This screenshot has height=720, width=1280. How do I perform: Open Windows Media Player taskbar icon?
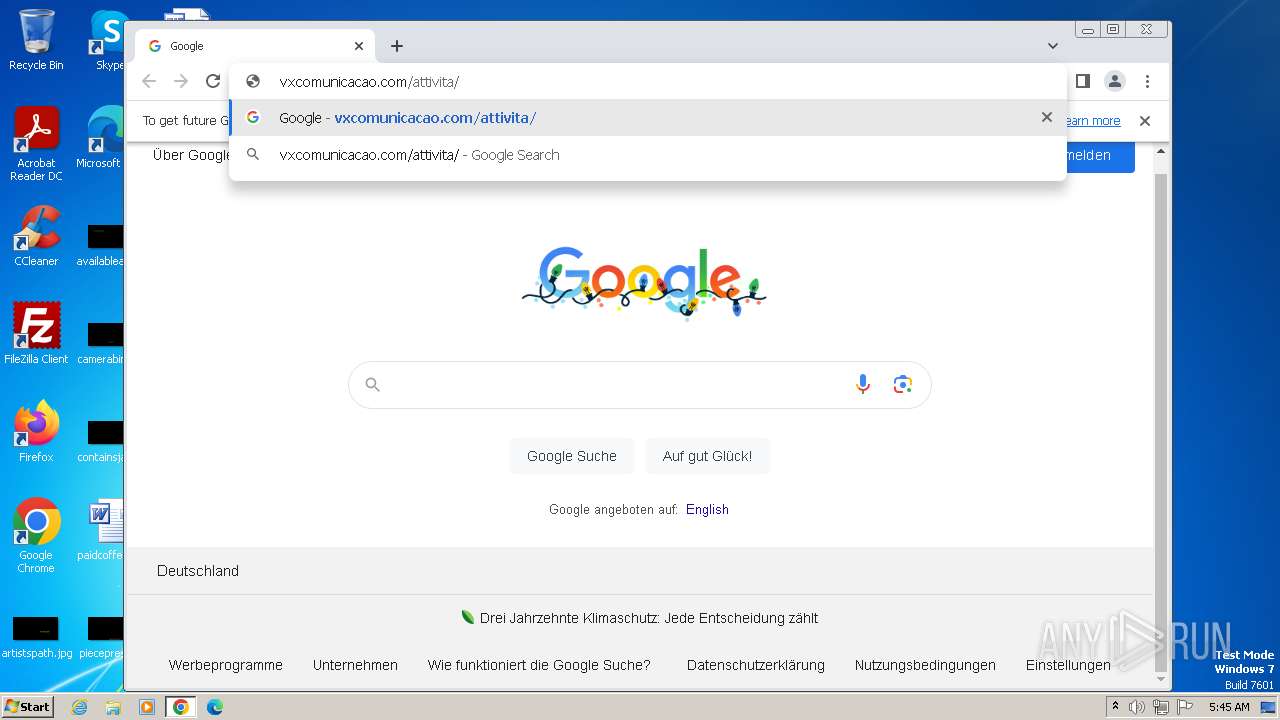coord(147,707)
